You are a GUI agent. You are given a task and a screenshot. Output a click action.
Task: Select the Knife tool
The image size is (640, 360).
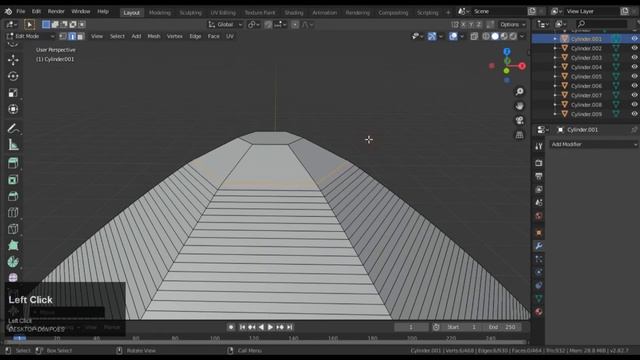13,229
